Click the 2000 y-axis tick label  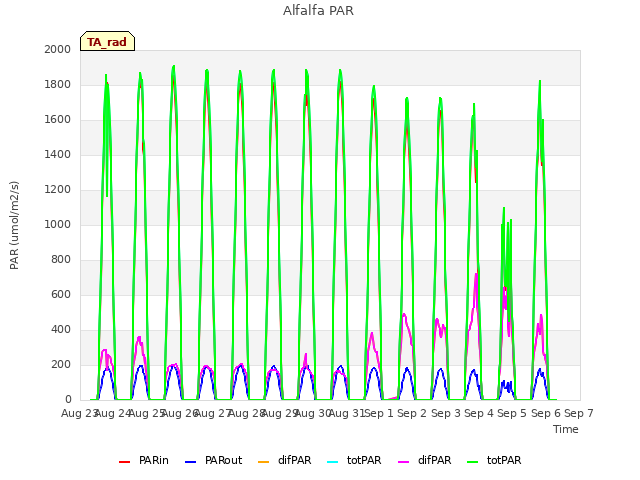click(x=58, y=49)
